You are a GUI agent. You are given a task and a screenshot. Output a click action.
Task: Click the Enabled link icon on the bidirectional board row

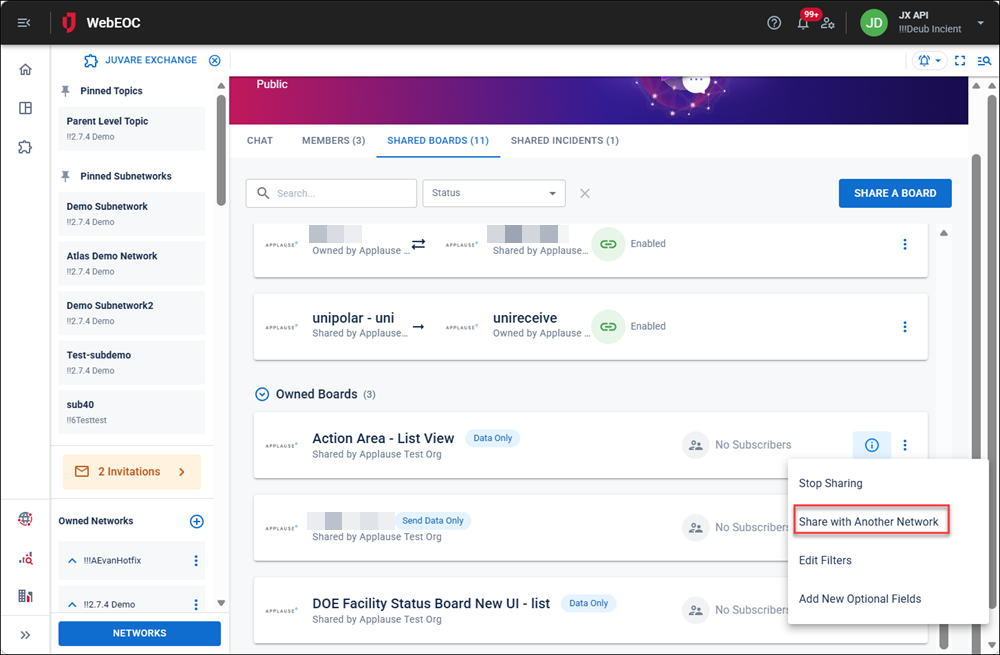coord(608,244)
